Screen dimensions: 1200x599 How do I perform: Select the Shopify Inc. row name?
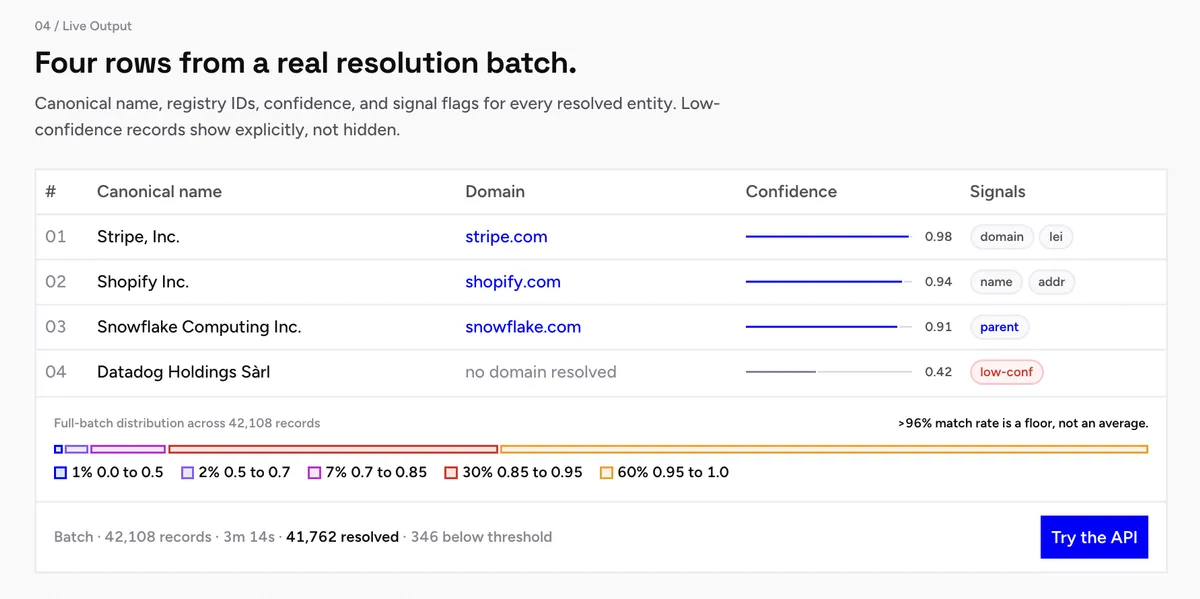[x=143, y=282]
